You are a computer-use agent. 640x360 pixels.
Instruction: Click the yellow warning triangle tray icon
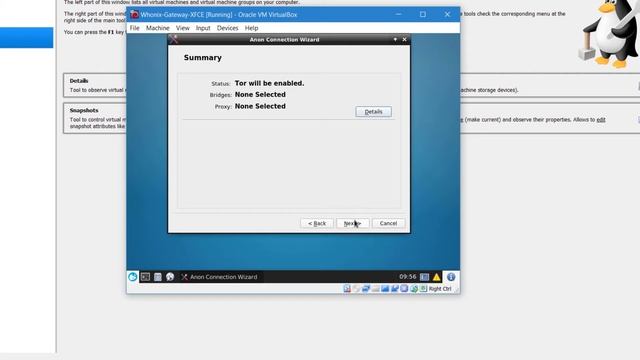click(436, 277)
